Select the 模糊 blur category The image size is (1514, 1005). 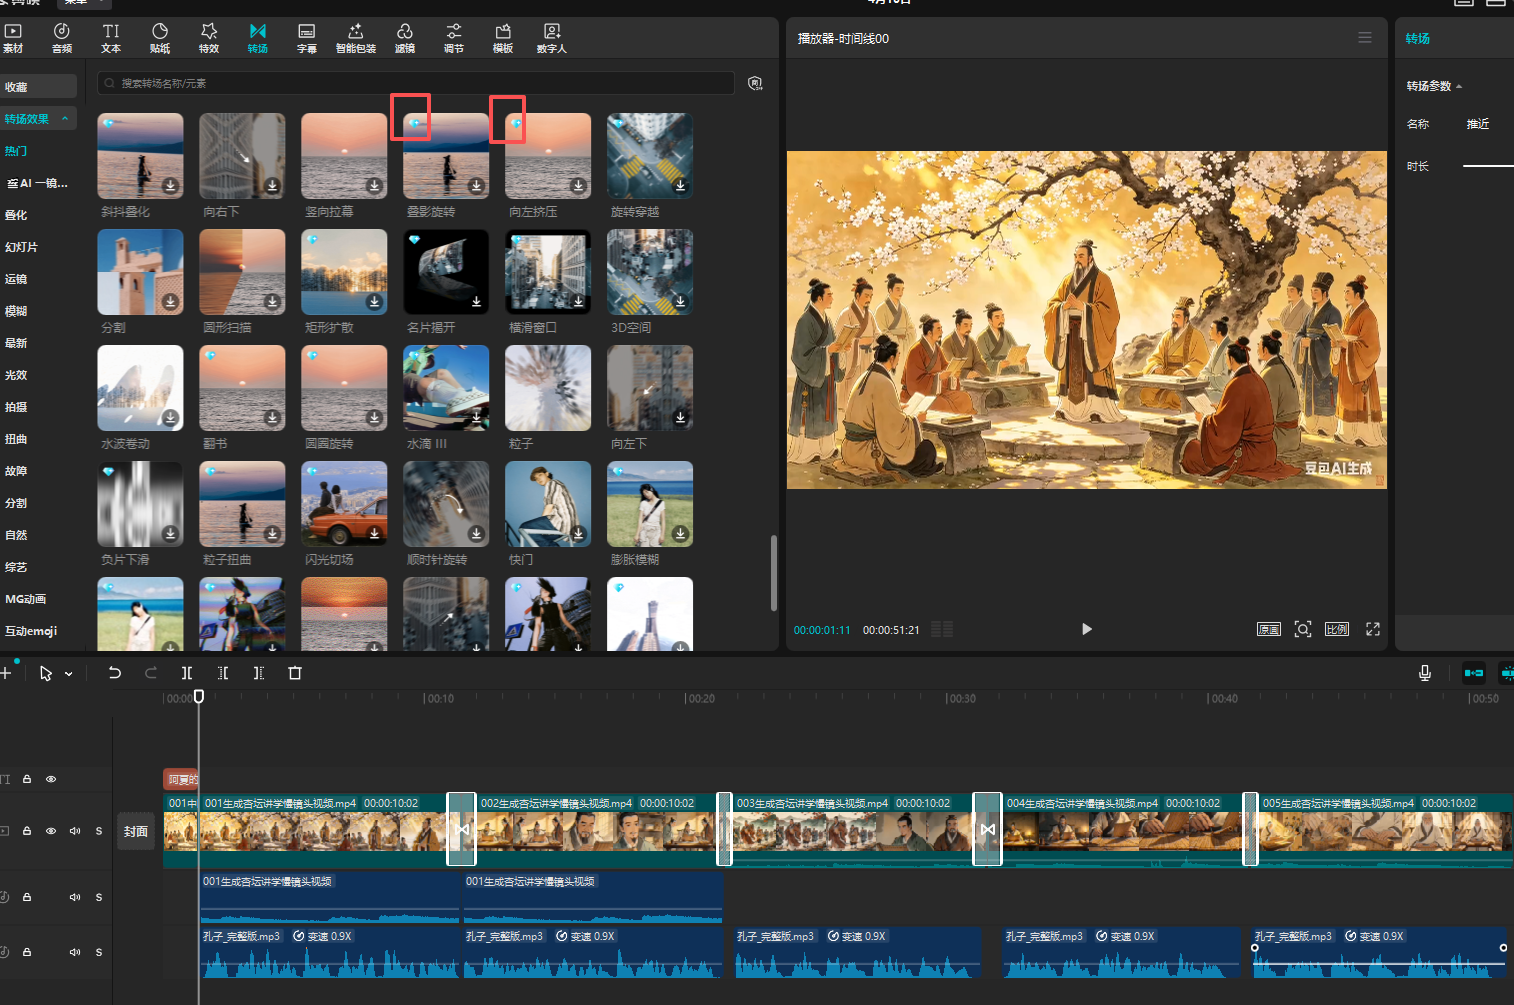[16, 311]
